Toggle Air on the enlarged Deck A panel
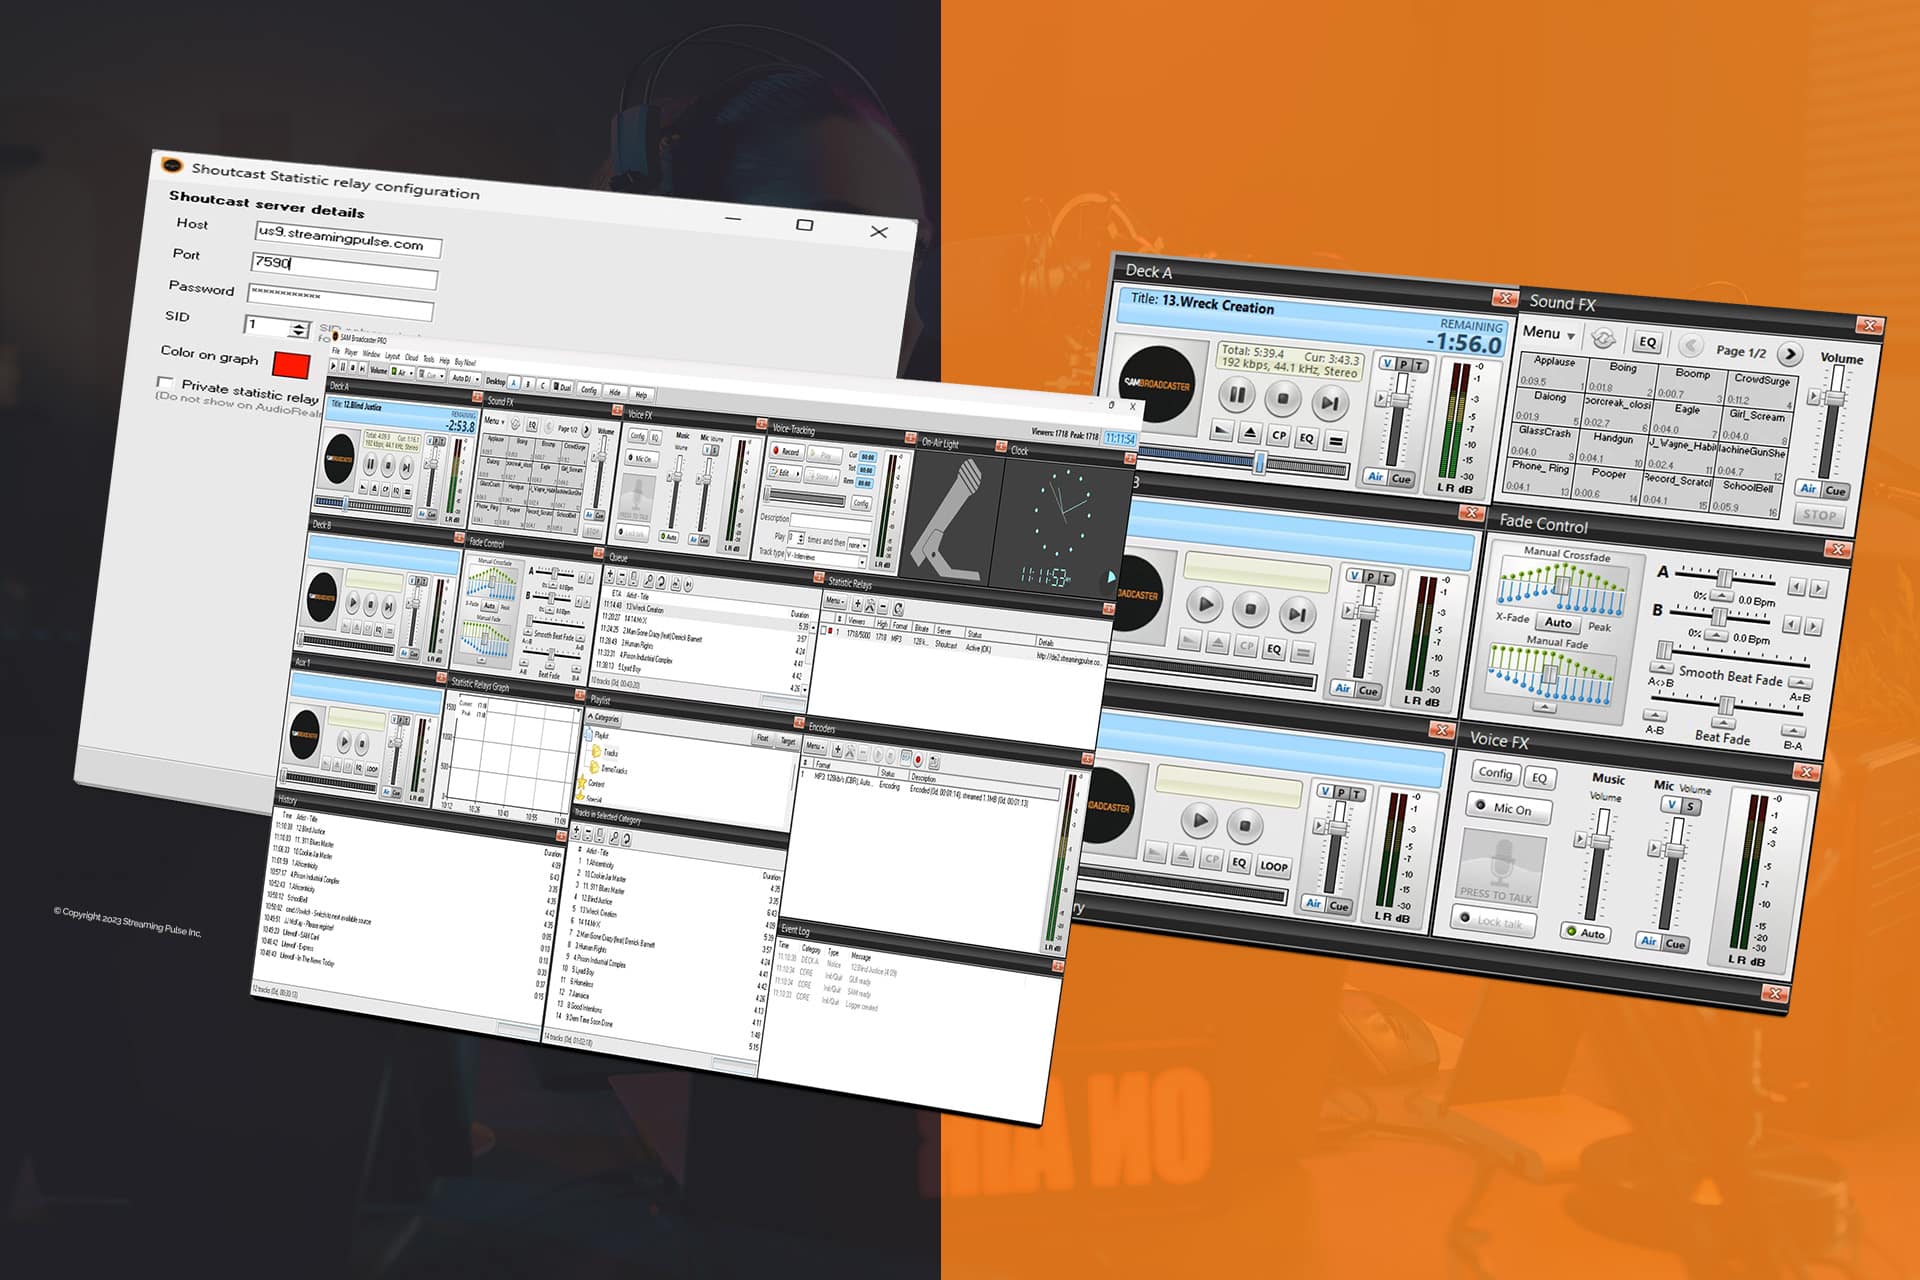 point(1376,476)
